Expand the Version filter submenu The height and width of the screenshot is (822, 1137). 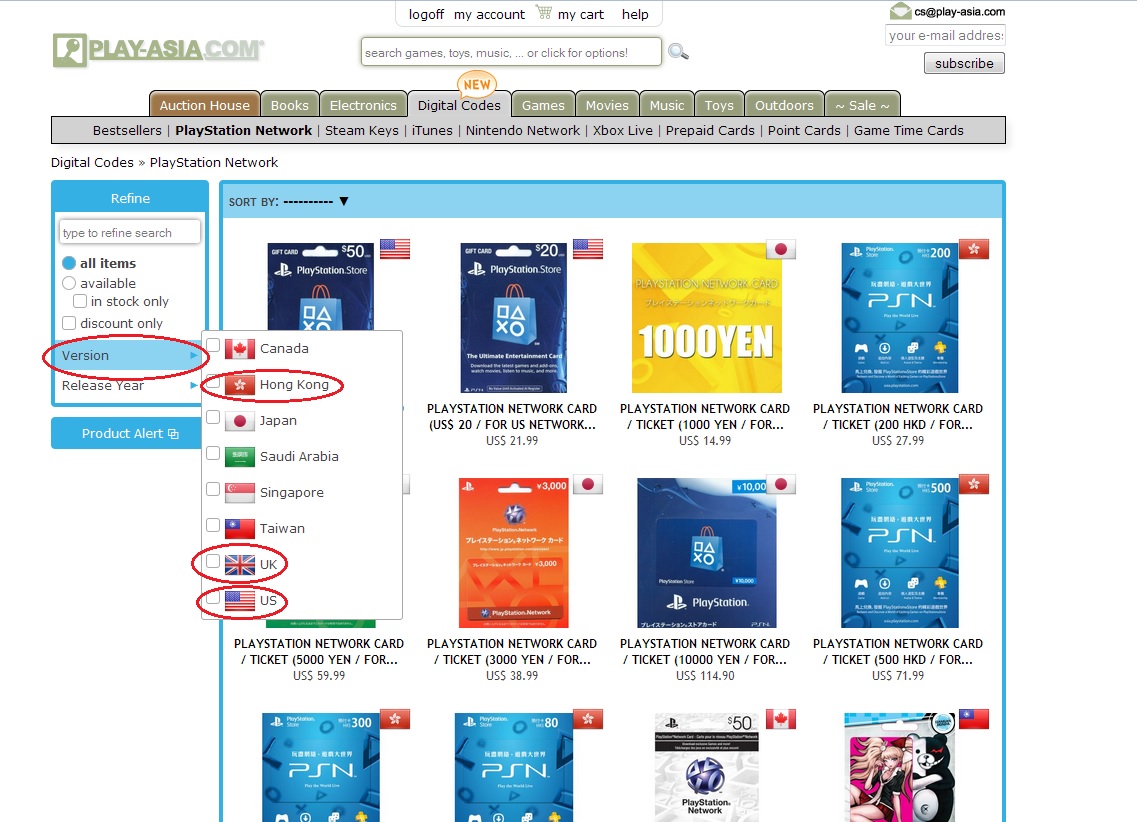(x=129, y=355)
